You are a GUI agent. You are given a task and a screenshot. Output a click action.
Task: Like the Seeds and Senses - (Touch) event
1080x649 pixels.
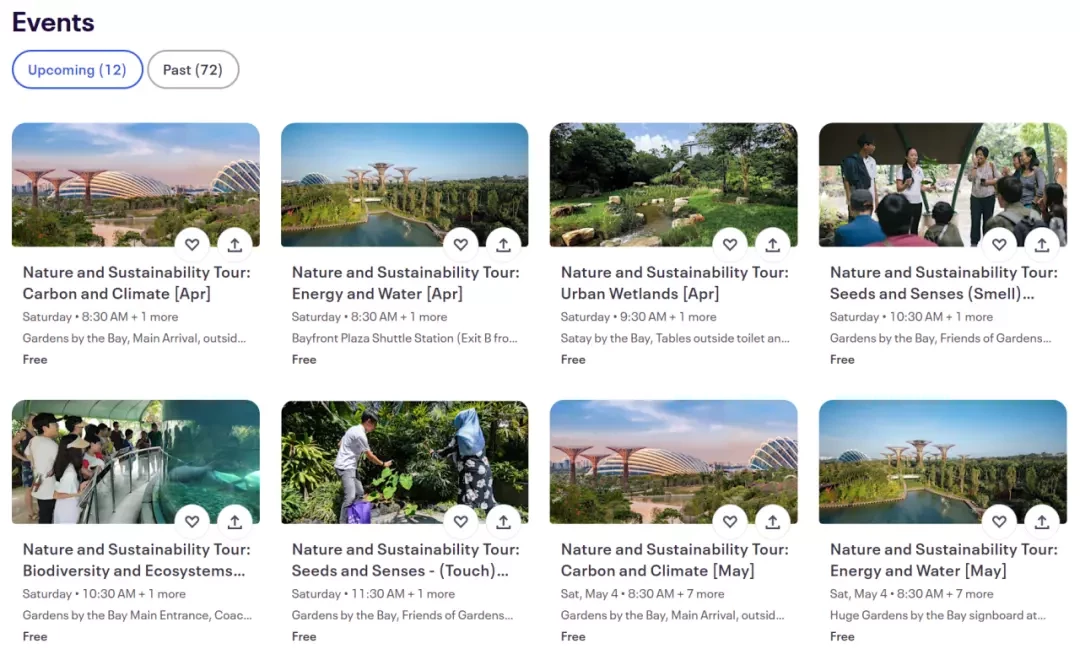pos(461,521)
